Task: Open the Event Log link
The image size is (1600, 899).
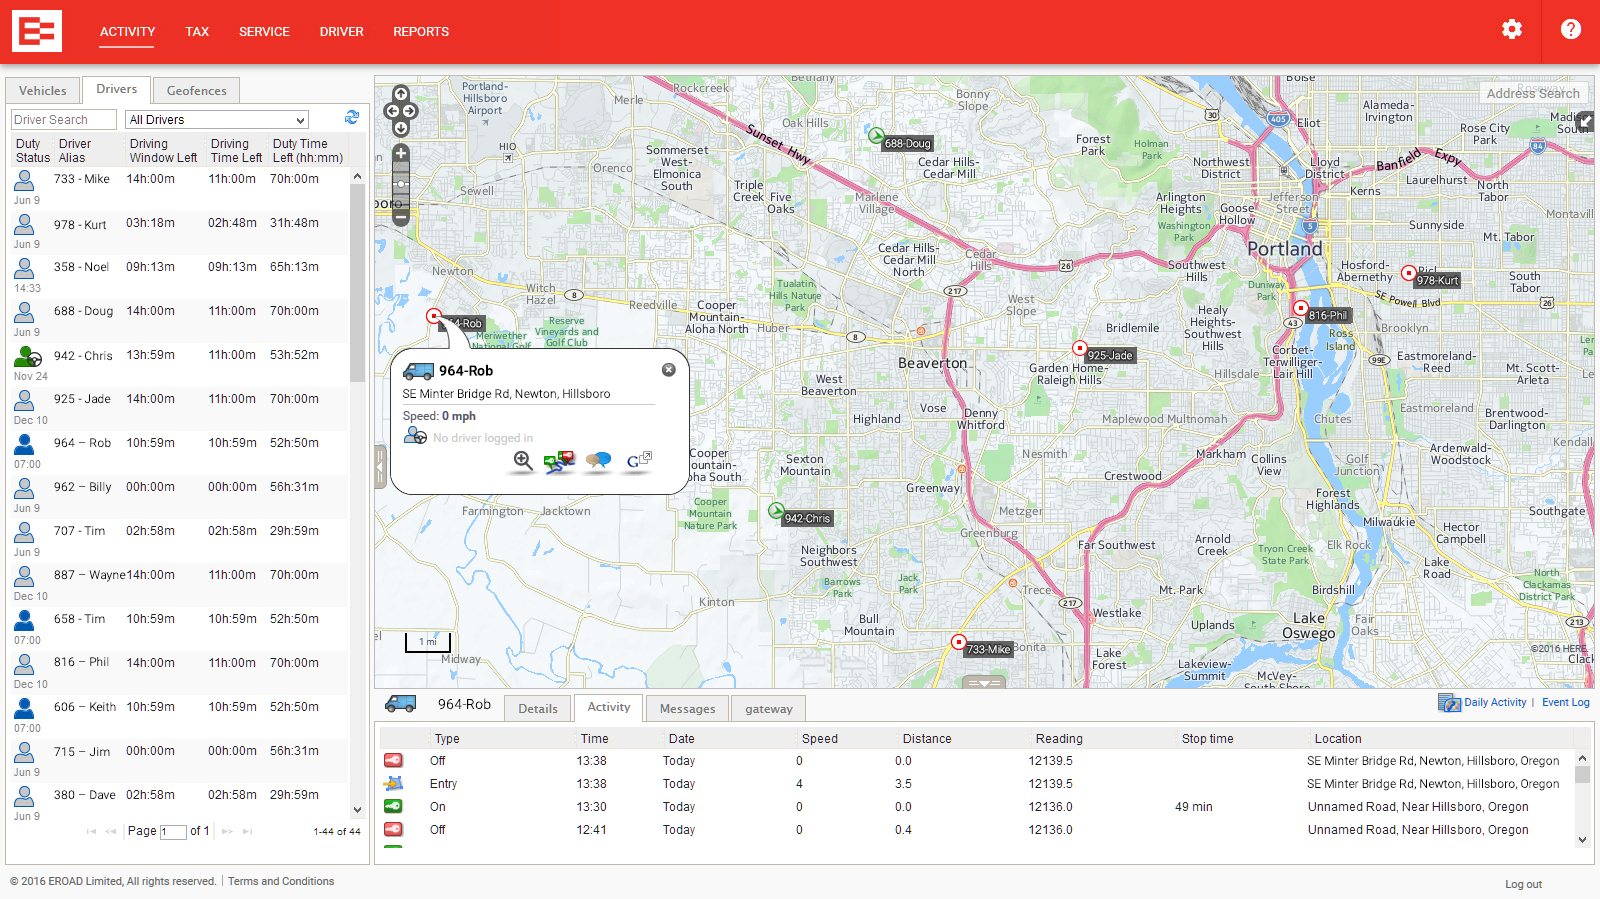Action: 1565,703
